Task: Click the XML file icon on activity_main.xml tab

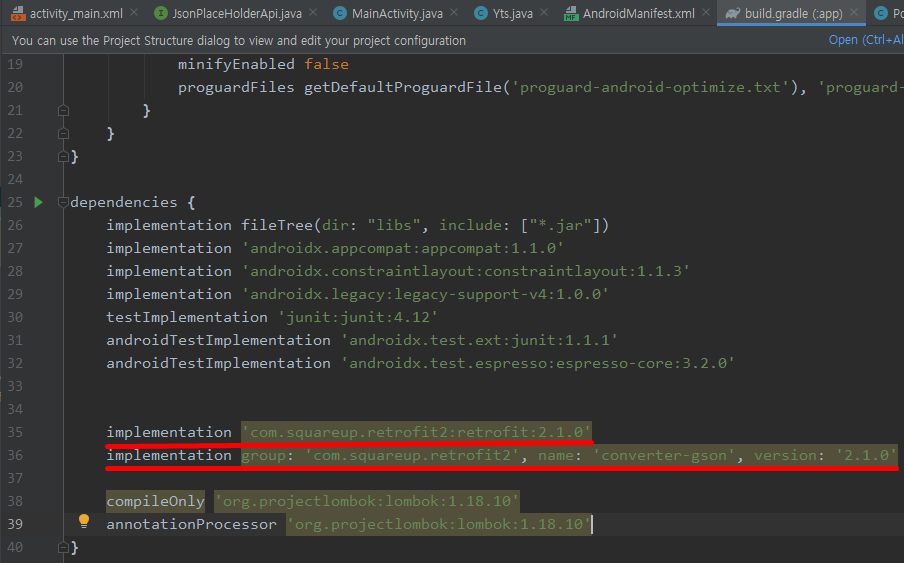Action: [18, 13]
